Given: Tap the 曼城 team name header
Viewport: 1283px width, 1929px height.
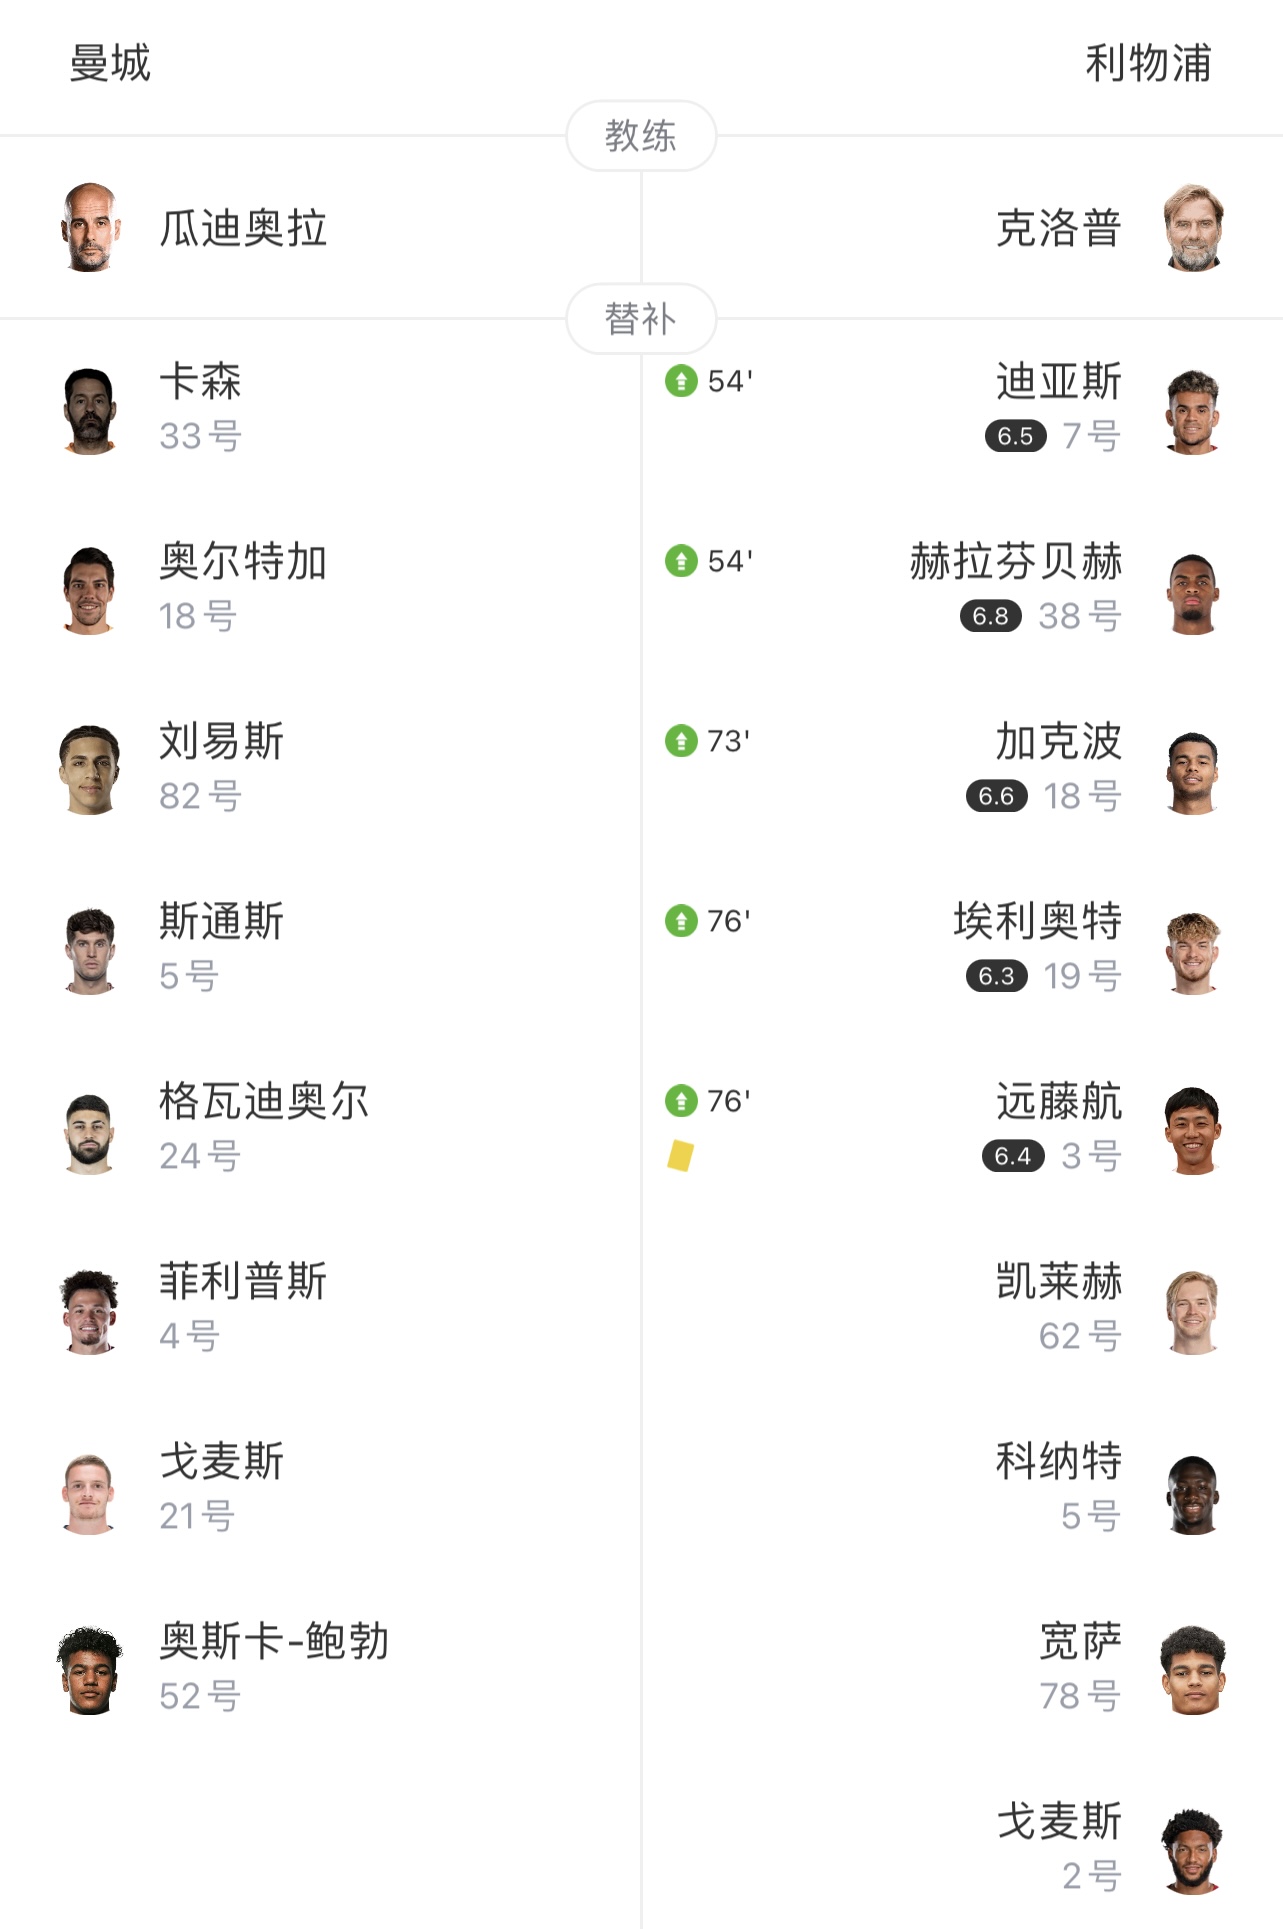Looking at the screenshot, I should [x=110, y=63].
